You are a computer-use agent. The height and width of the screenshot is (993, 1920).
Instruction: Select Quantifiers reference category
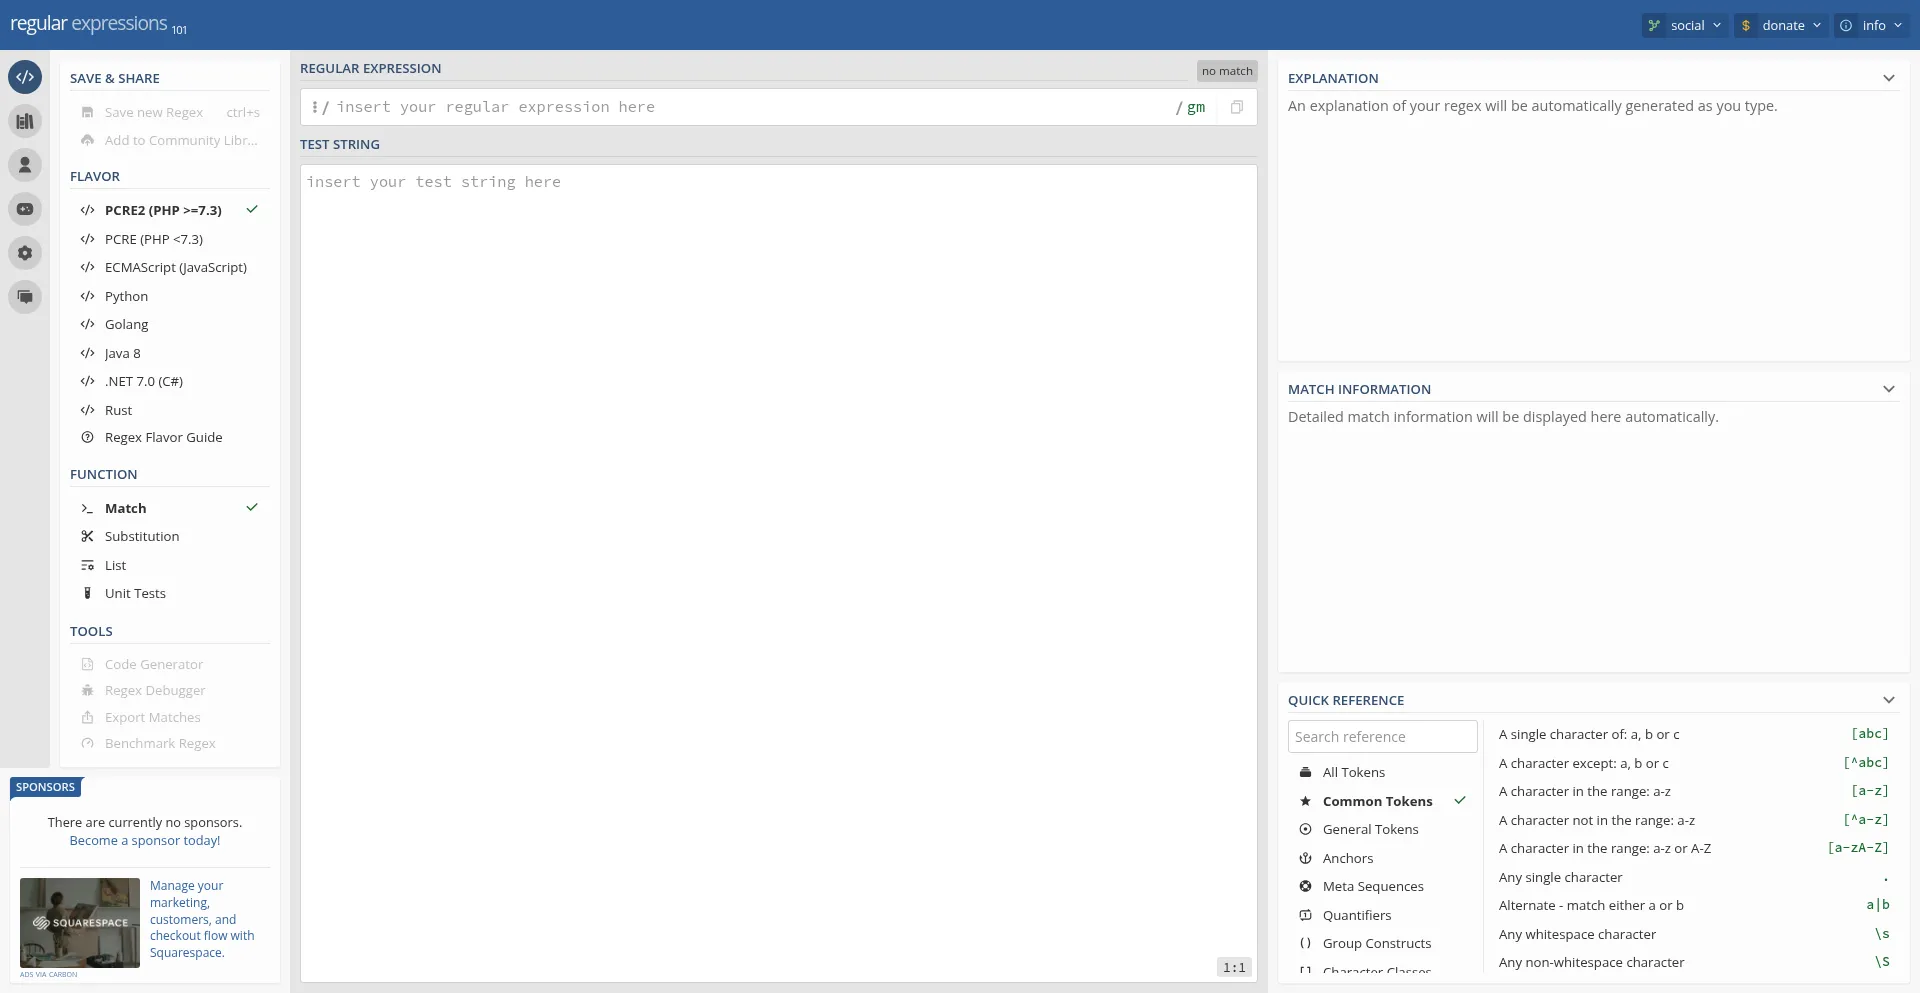(1356, 915)
